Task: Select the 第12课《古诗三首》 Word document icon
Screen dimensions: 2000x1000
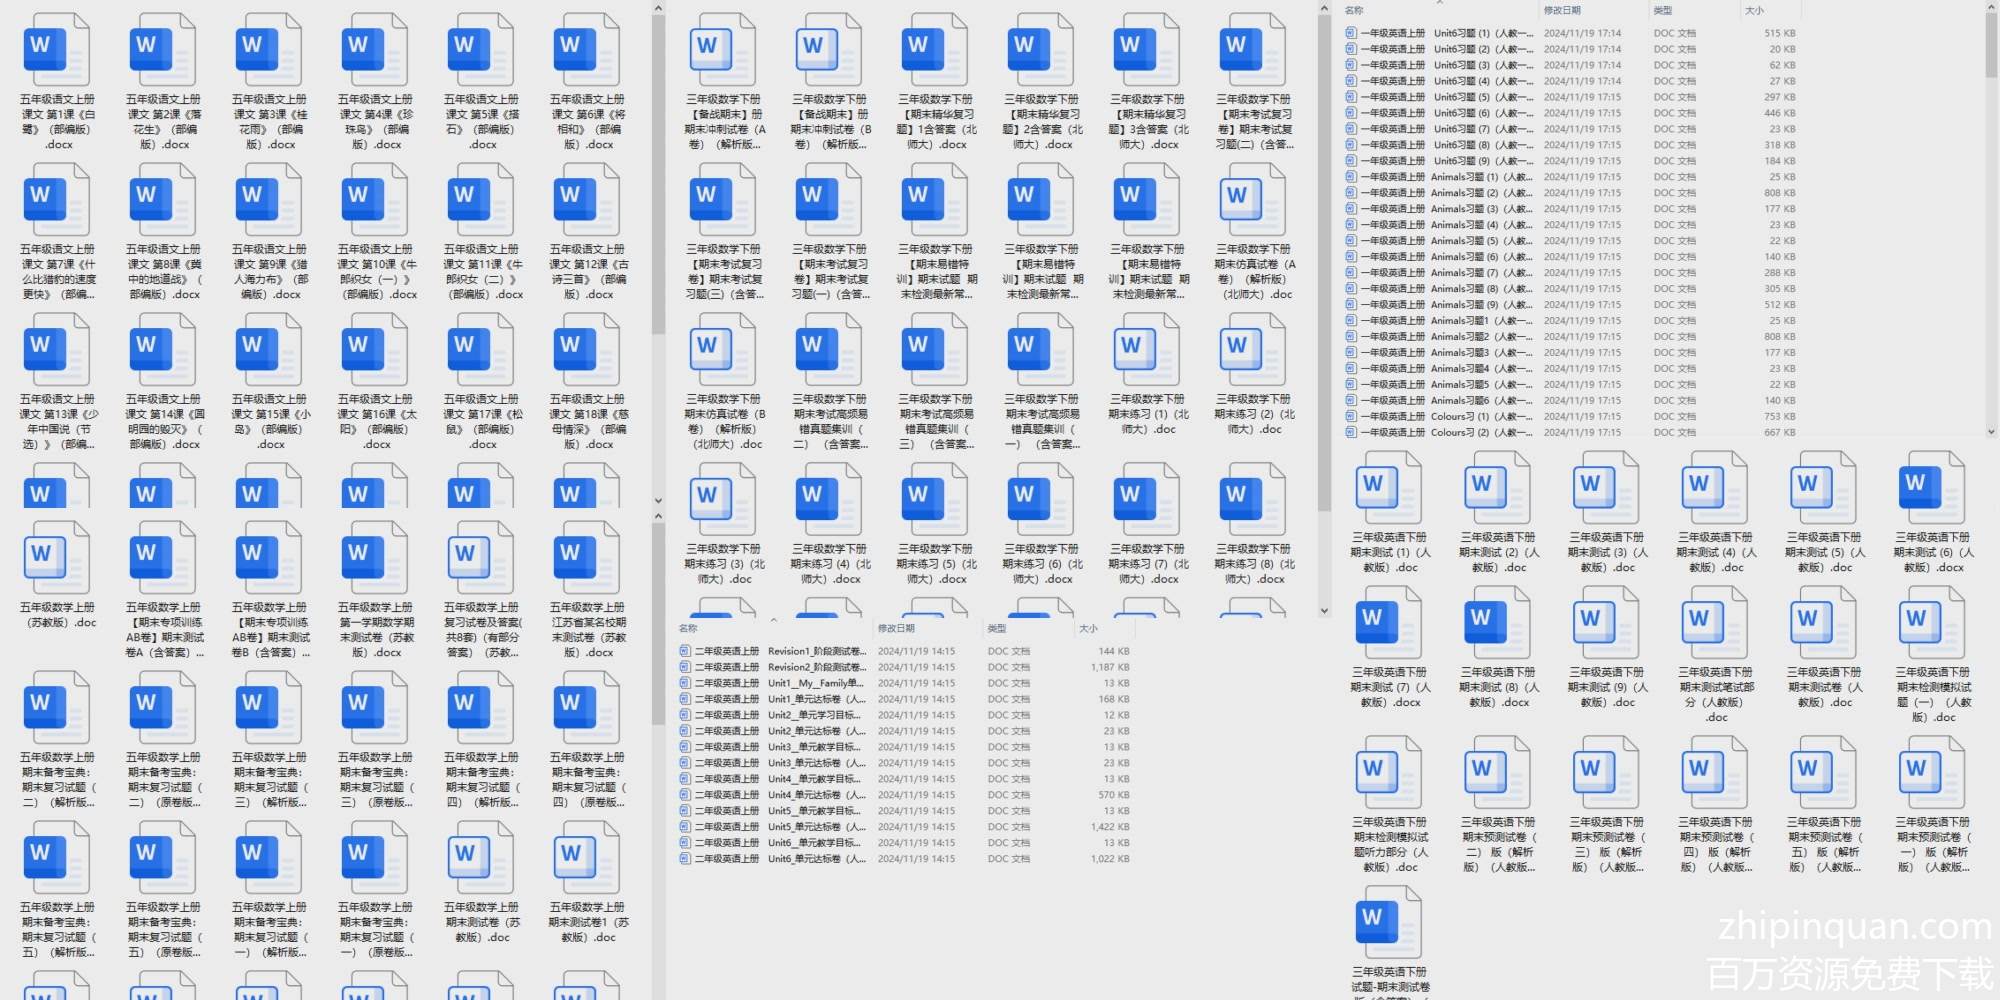Action: tap(587, 200)
